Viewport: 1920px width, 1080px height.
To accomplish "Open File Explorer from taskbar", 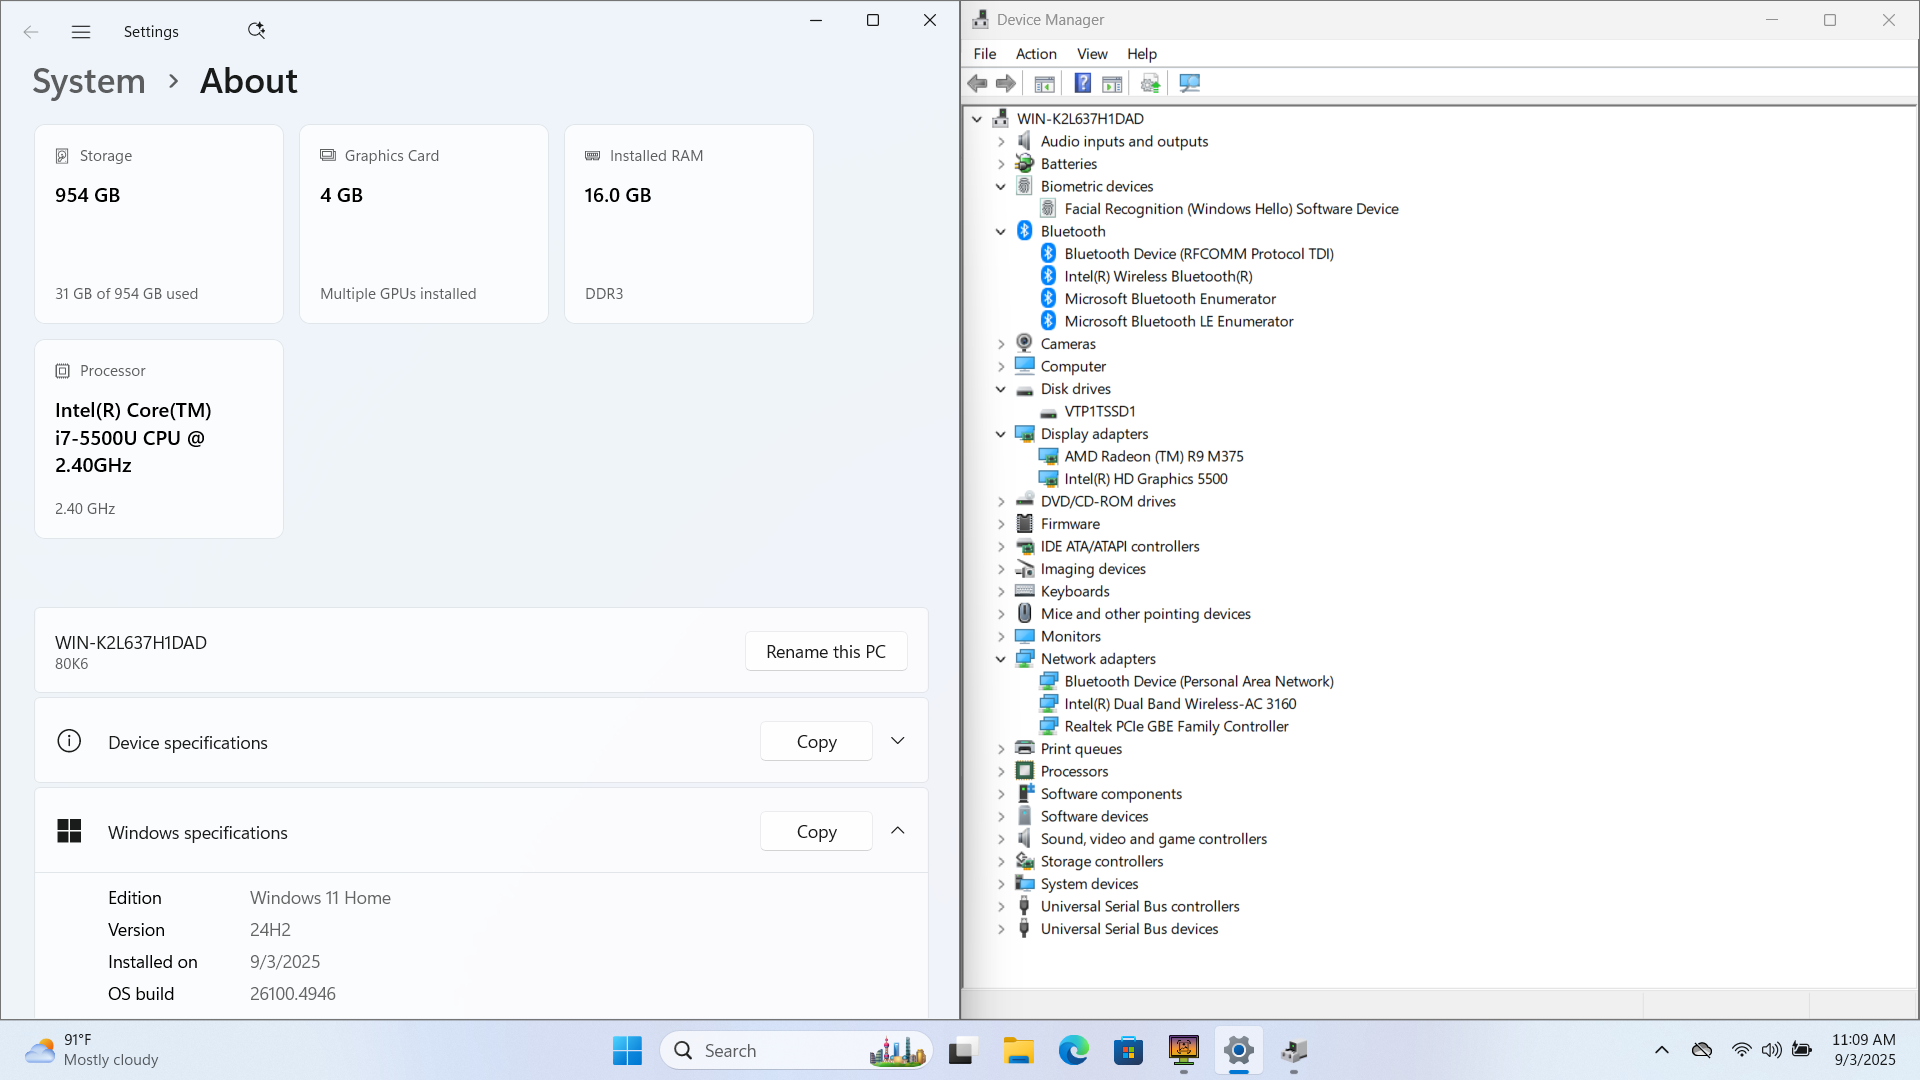I will click(x=1018, y=1051).
